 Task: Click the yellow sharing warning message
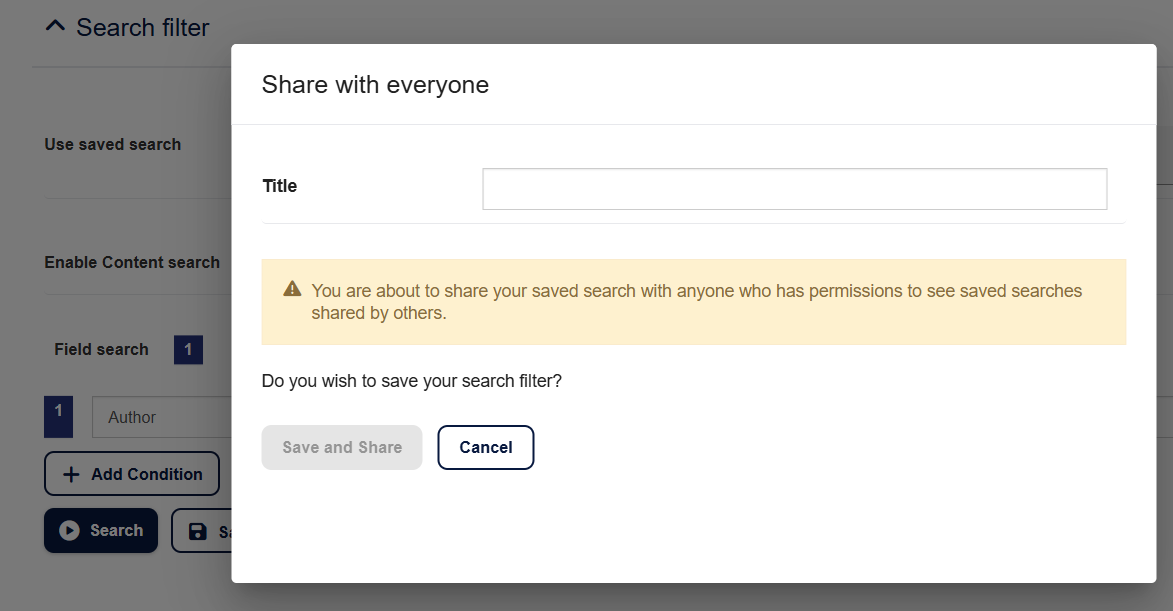pos(696,302)
